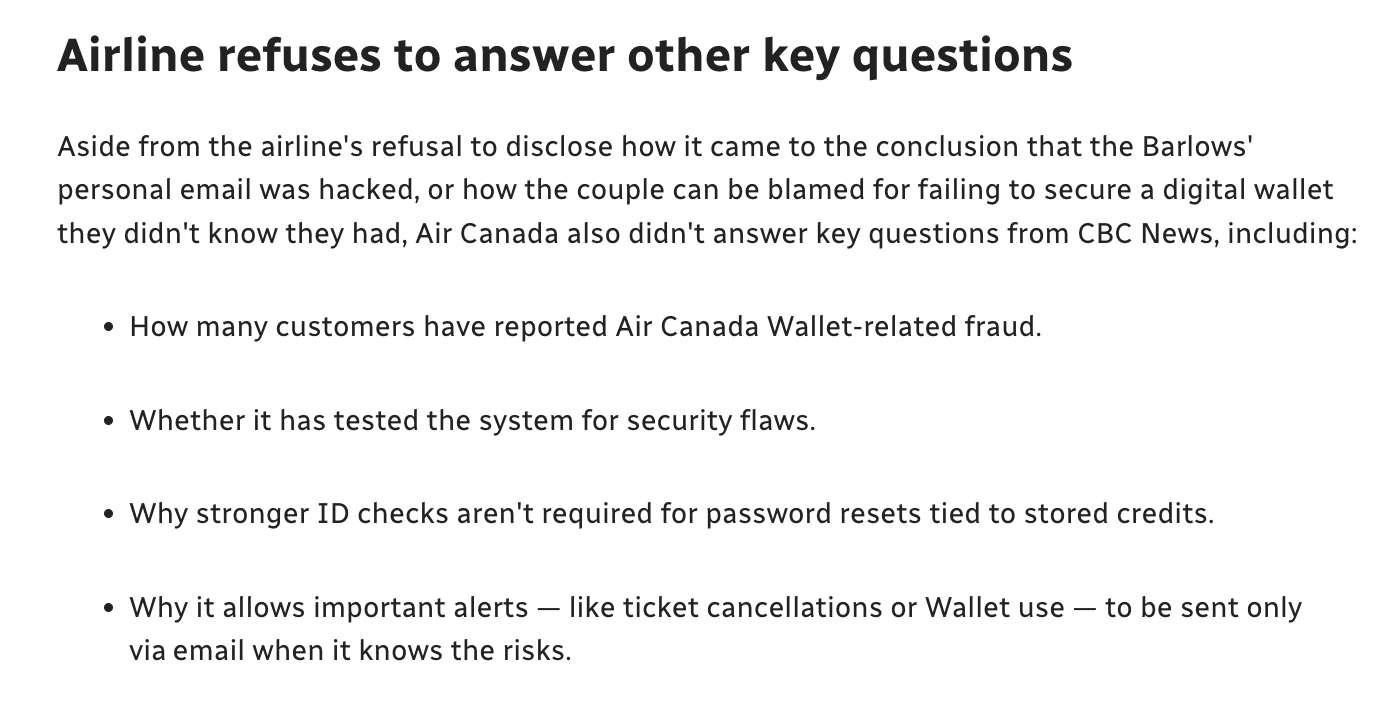Click the bullet dot before "Why stronger ID checks"
This screenshot has width=1386, height=702.
(x=109, y=515)
